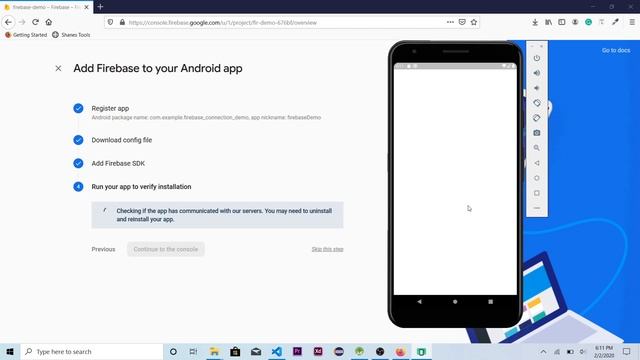
Task: Open Firefox home page icon
Action: 49,22
